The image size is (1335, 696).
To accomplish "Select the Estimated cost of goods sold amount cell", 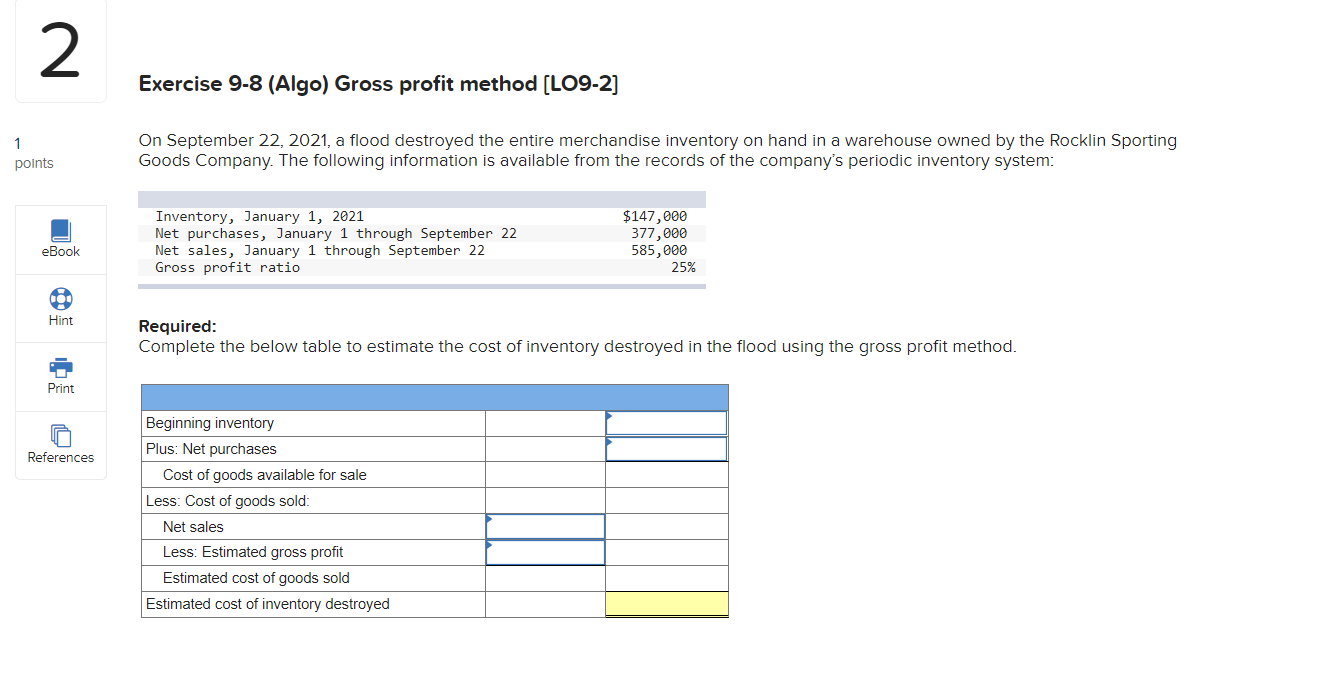I will tap(665, 578).
